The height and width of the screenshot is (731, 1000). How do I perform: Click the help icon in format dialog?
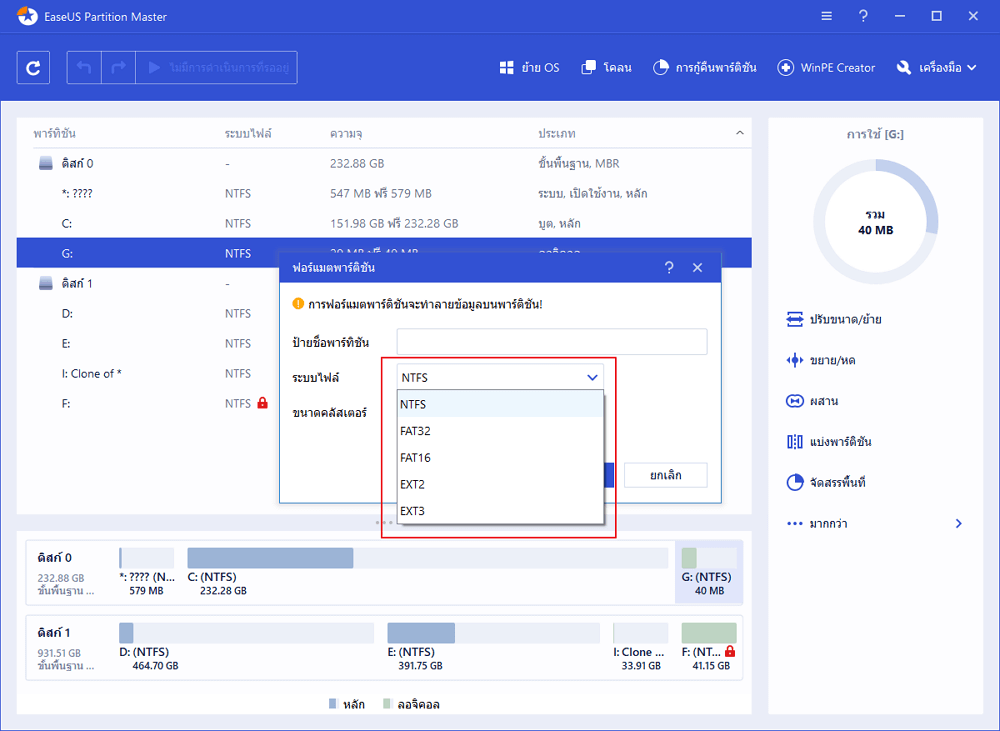pyautogui.click(x=668, y=268)
